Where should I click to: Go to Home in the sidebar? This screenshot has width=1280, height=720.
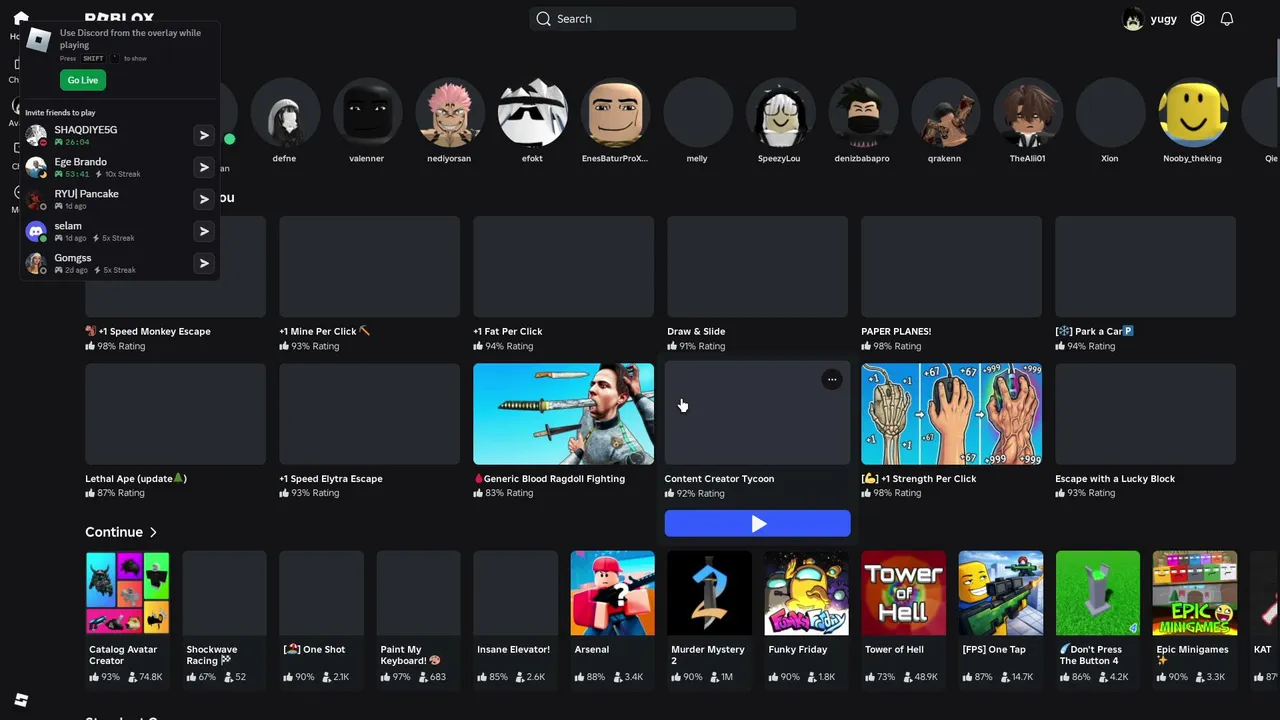pyautogui.click(x=21, y=19)
